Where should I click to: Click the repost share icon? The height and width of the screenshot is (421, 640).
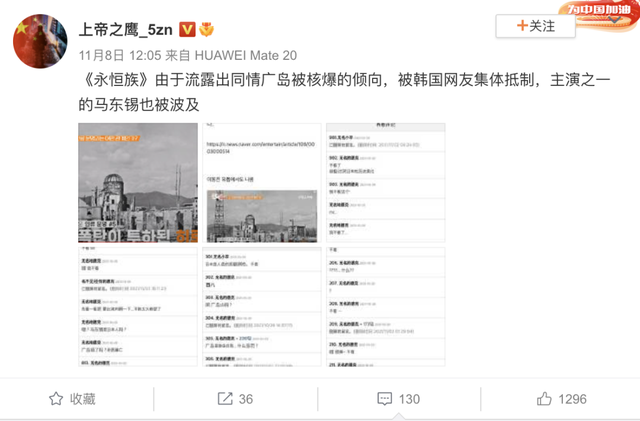click(x=225, y=399)
